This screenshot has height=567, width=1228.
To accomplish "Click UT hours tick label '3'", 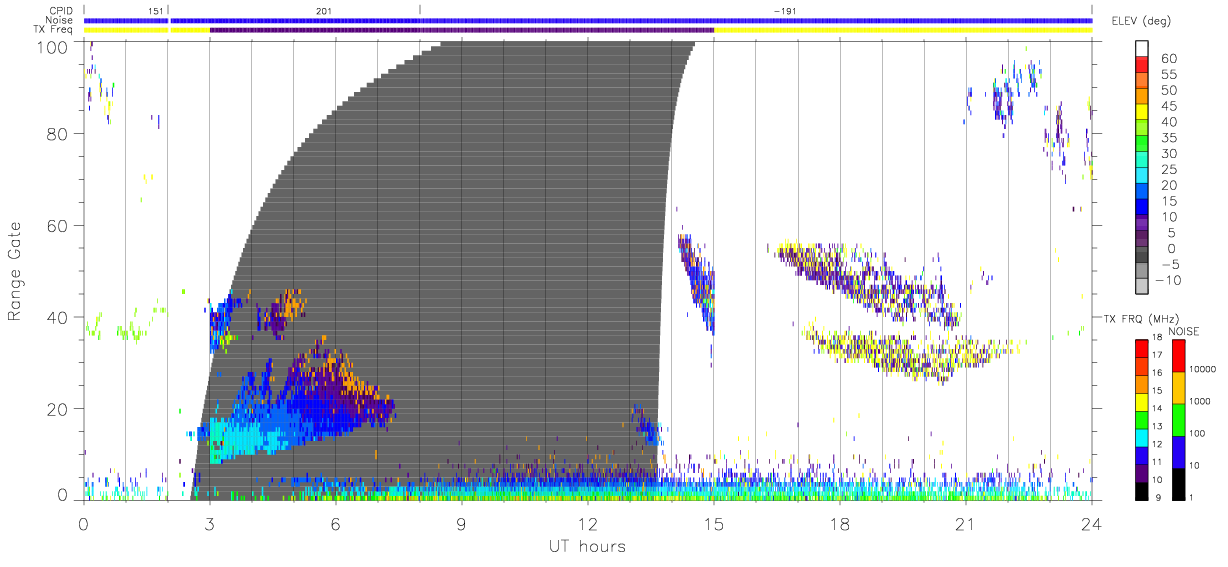I will (x=210, y=524).
